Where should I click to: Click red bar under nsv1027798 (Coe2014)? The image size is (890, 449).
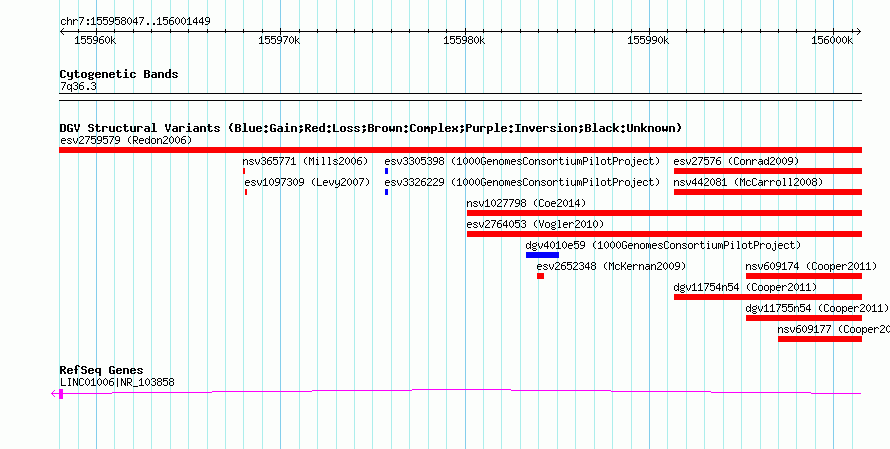pos(664,213)
